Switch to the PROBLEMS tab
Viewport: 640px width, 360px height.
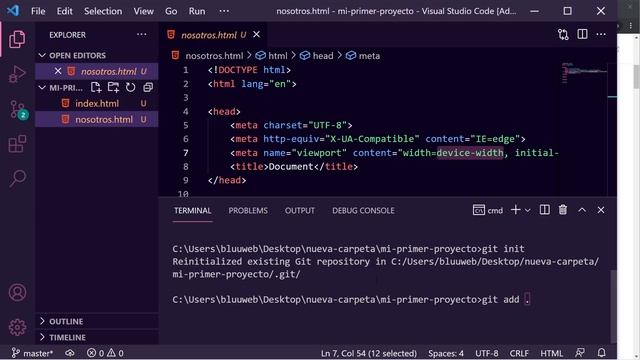(x=248, y=211)
